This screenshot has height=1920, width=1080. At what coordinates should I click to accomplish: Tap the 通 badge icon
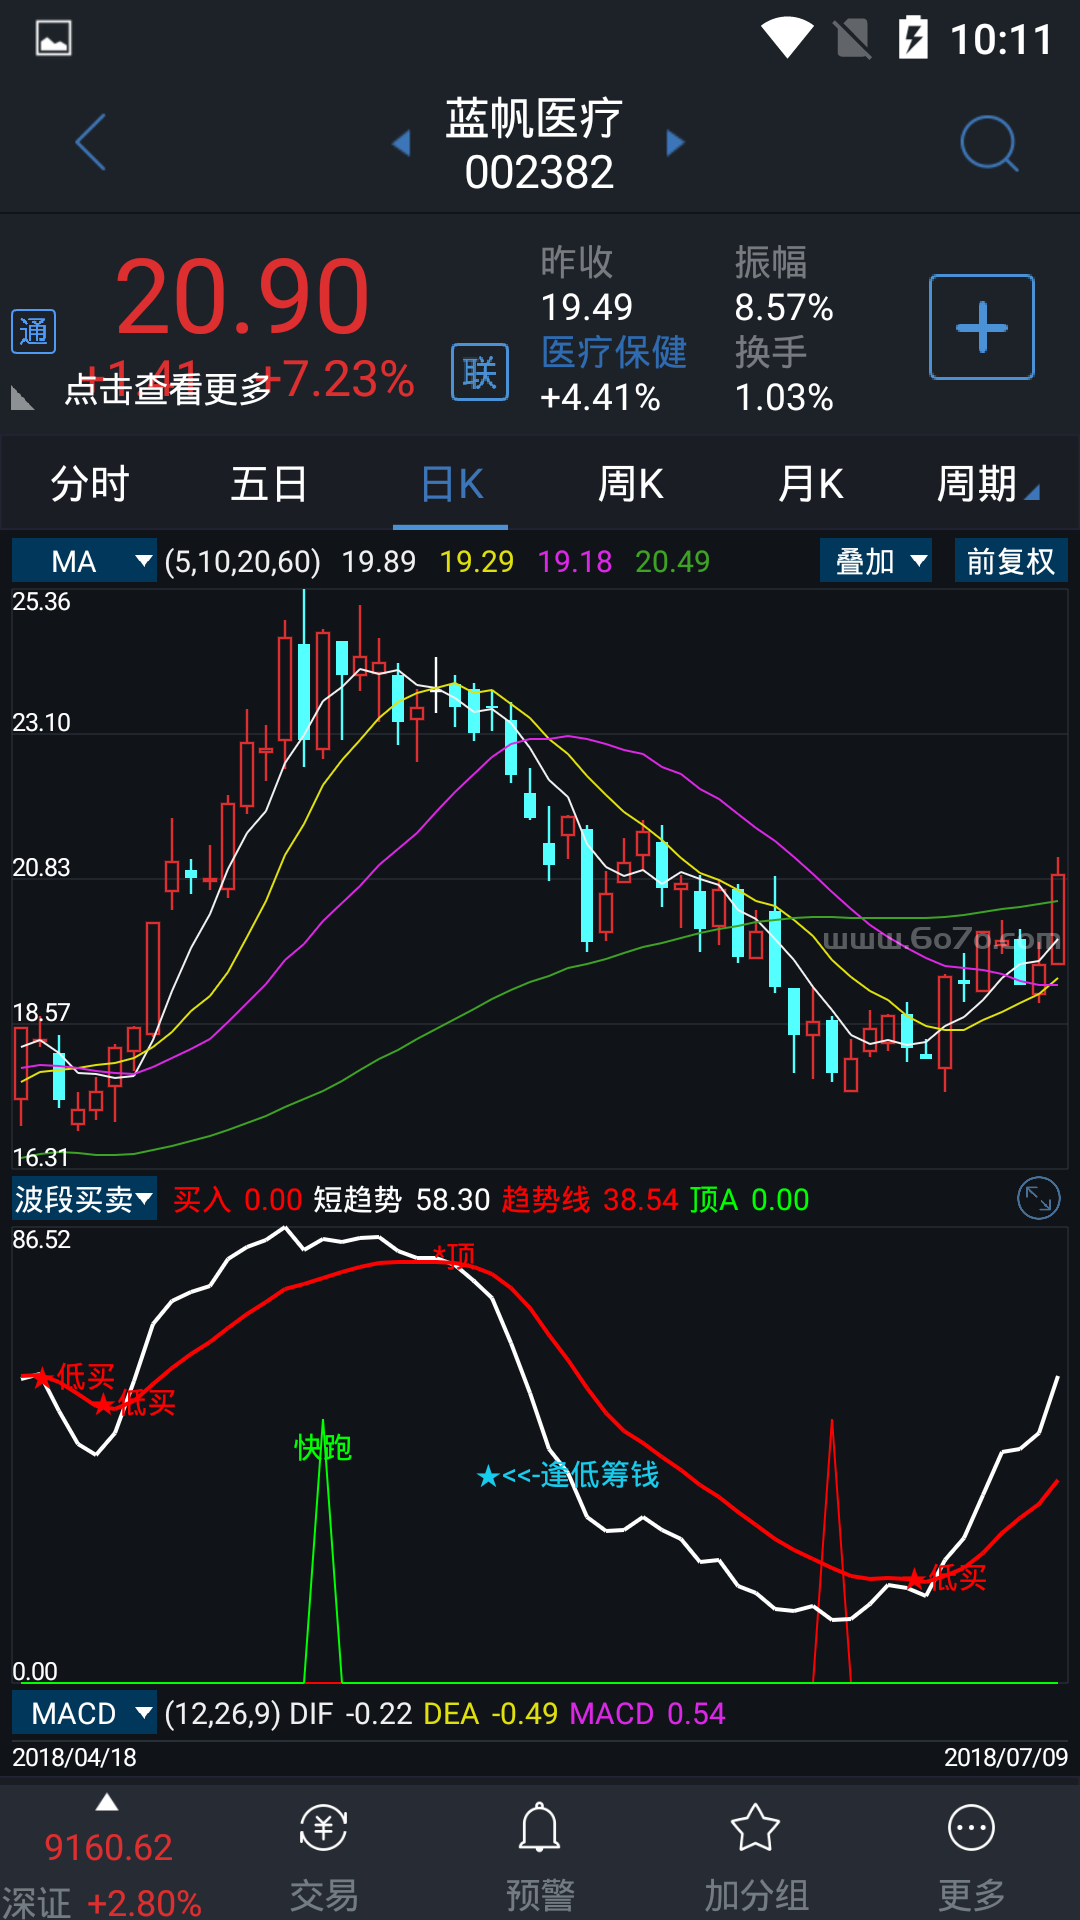[x=33, y=331]
